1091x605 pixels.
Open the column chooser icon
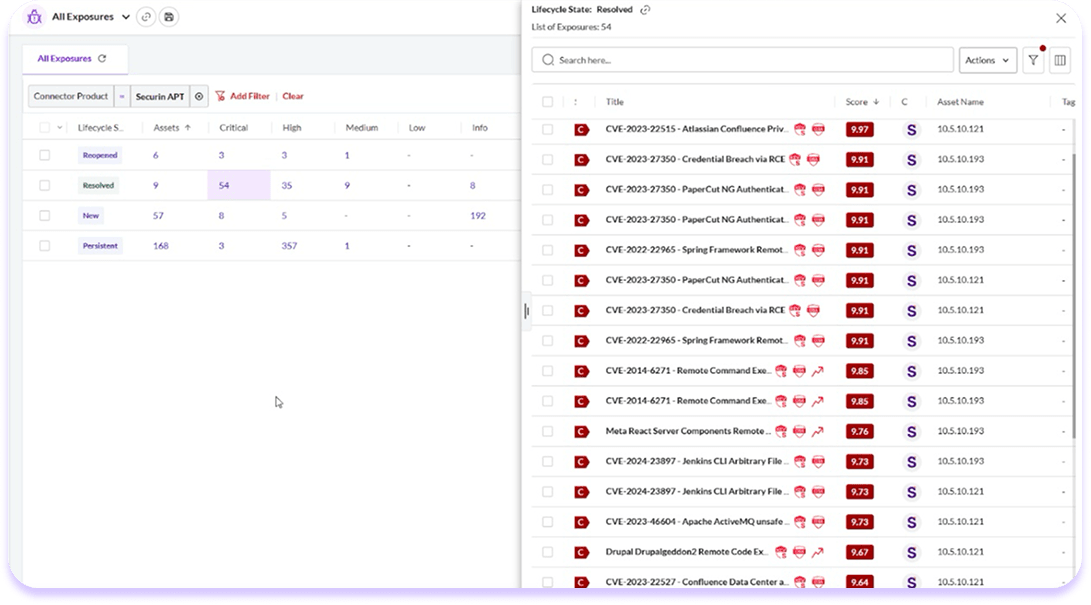pos(1060,60)
